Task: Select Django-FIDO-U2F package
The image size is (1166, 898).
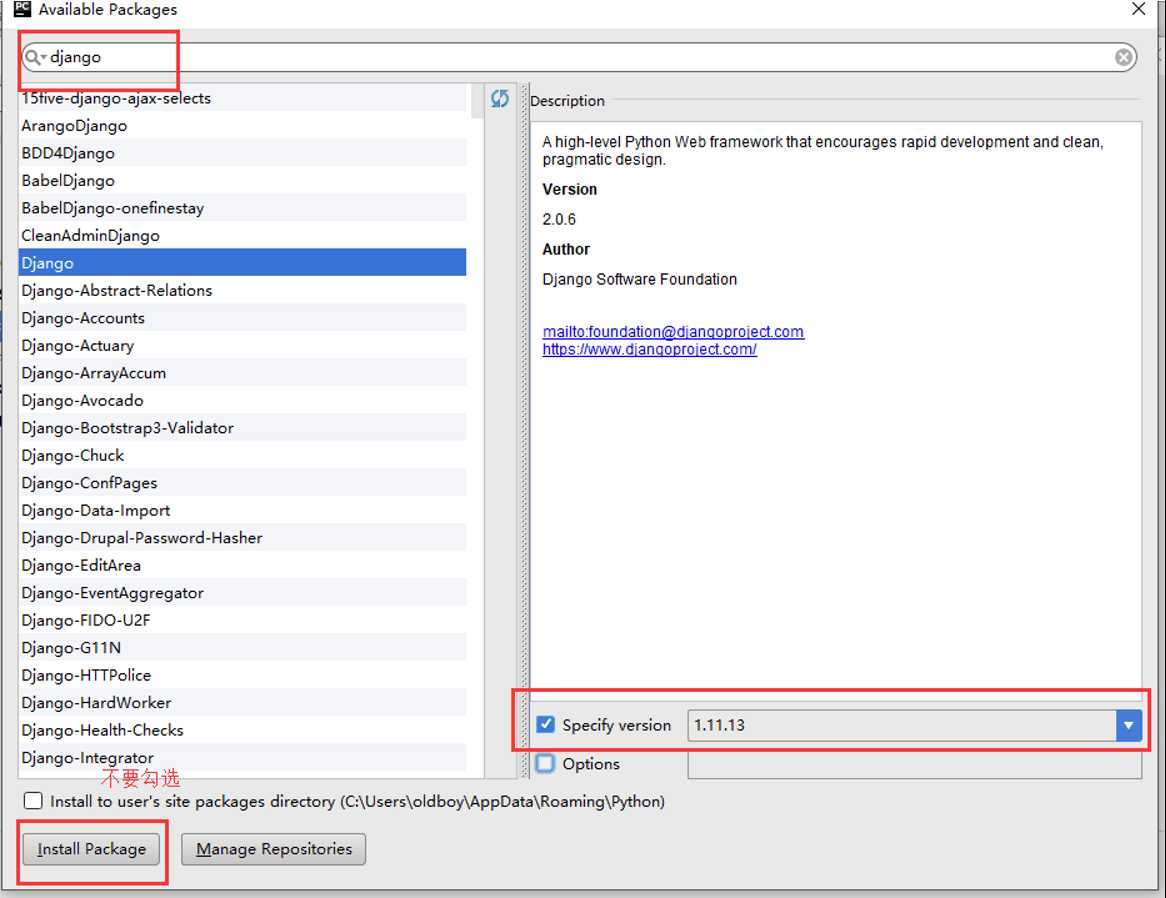Action: (242, 621)
